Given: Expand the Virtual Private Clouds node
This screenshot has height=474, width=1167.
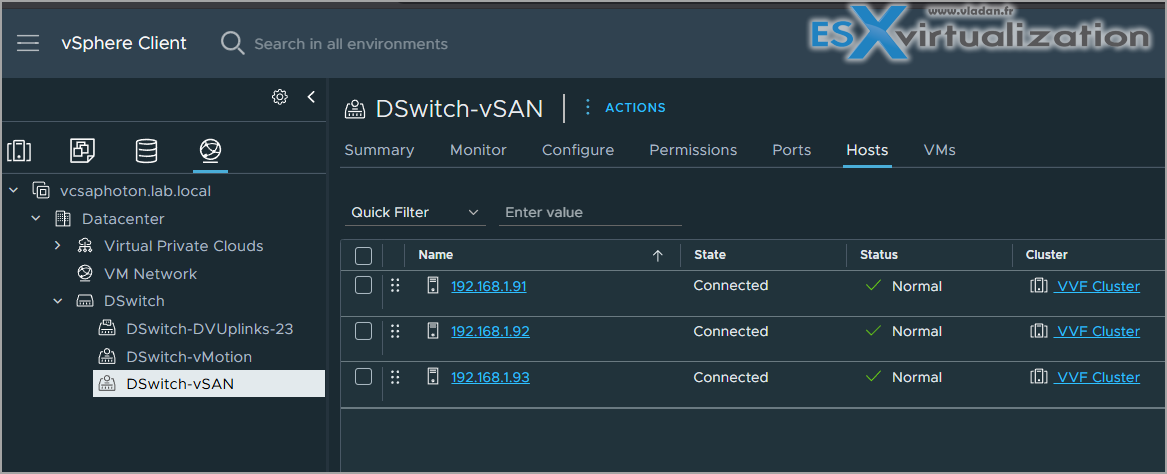Looking at the screenshot, I should click(x=57, y=246).
